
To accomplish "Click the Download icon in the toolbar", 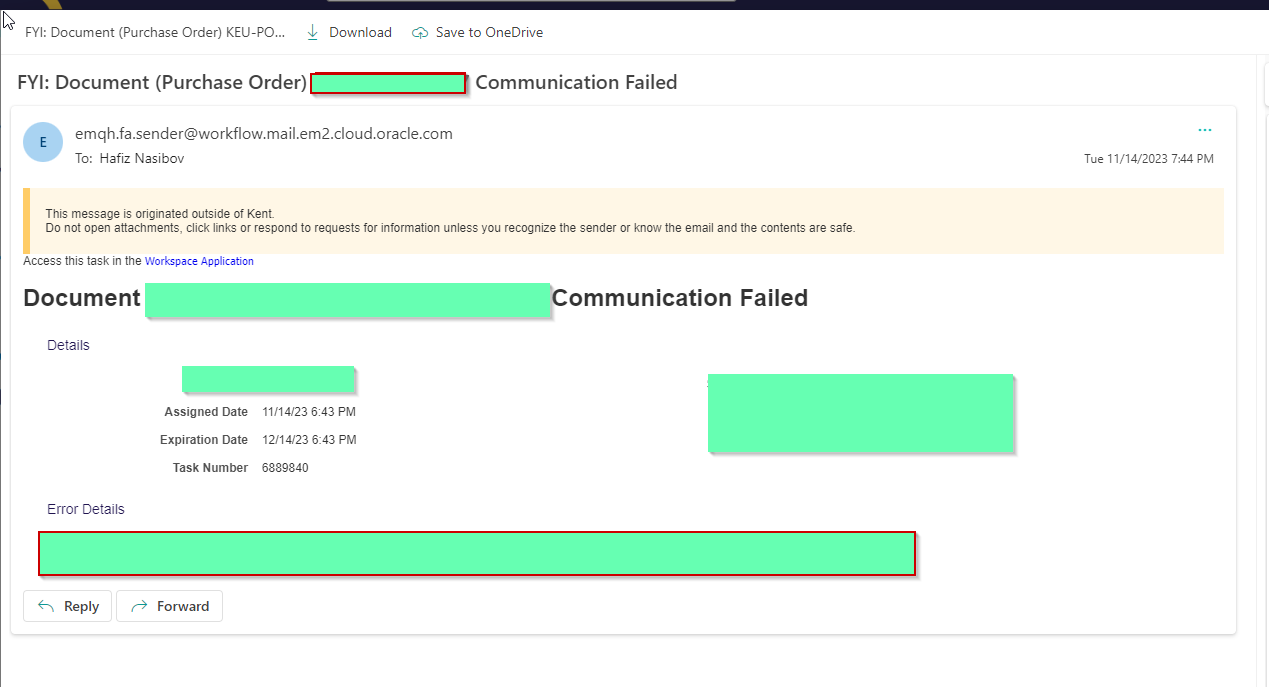I will point(313,32).
